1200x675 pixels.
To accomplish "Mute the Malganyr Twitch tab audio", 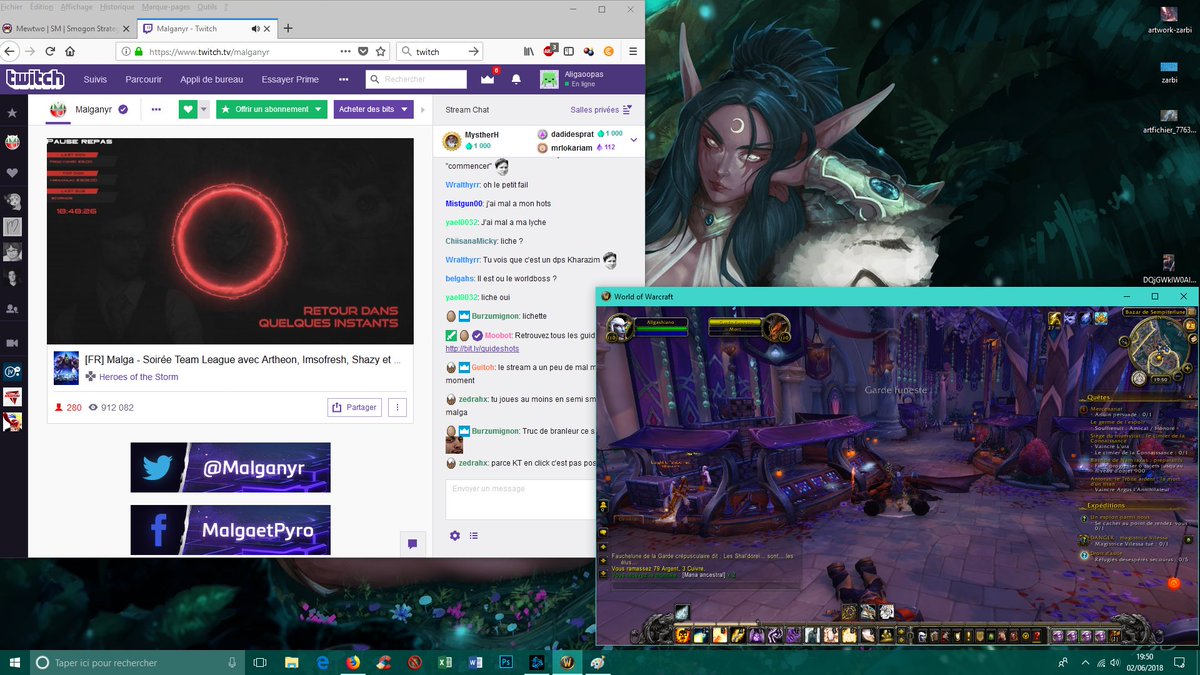I will coord(255,28).
